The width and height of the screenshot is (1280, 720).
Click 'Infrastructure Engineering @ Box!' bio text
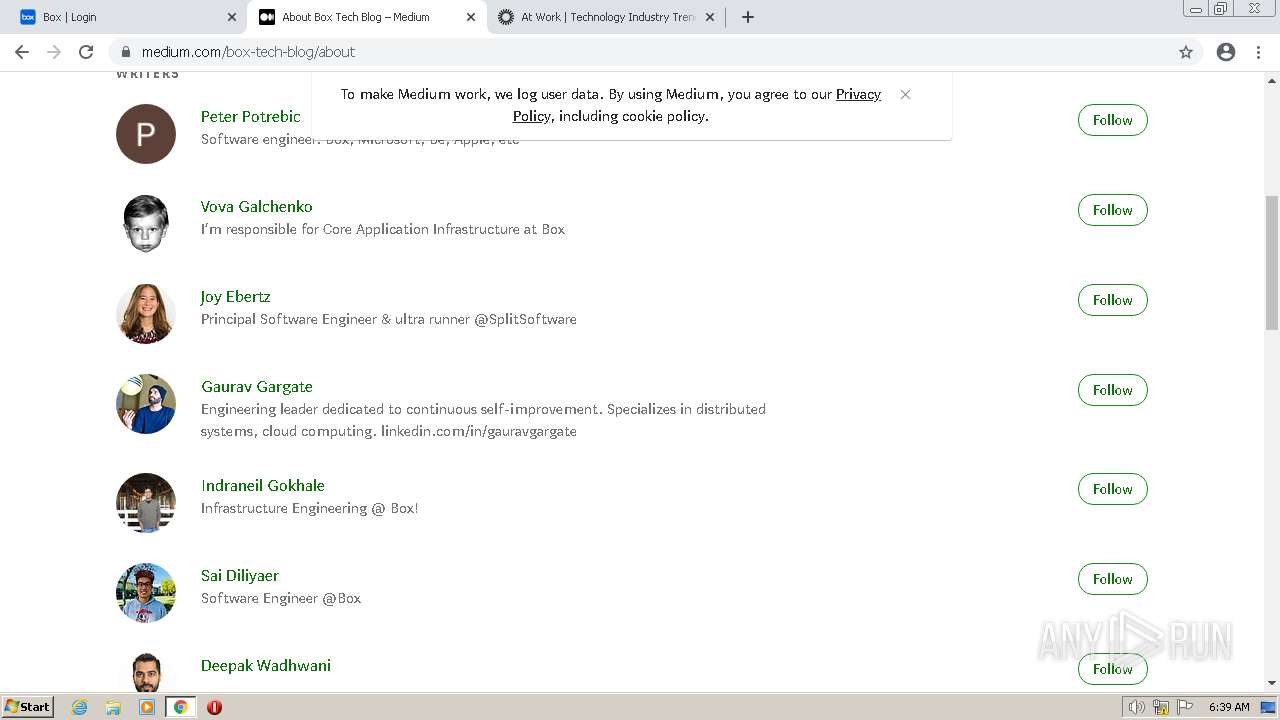click(x=310, y=508)
